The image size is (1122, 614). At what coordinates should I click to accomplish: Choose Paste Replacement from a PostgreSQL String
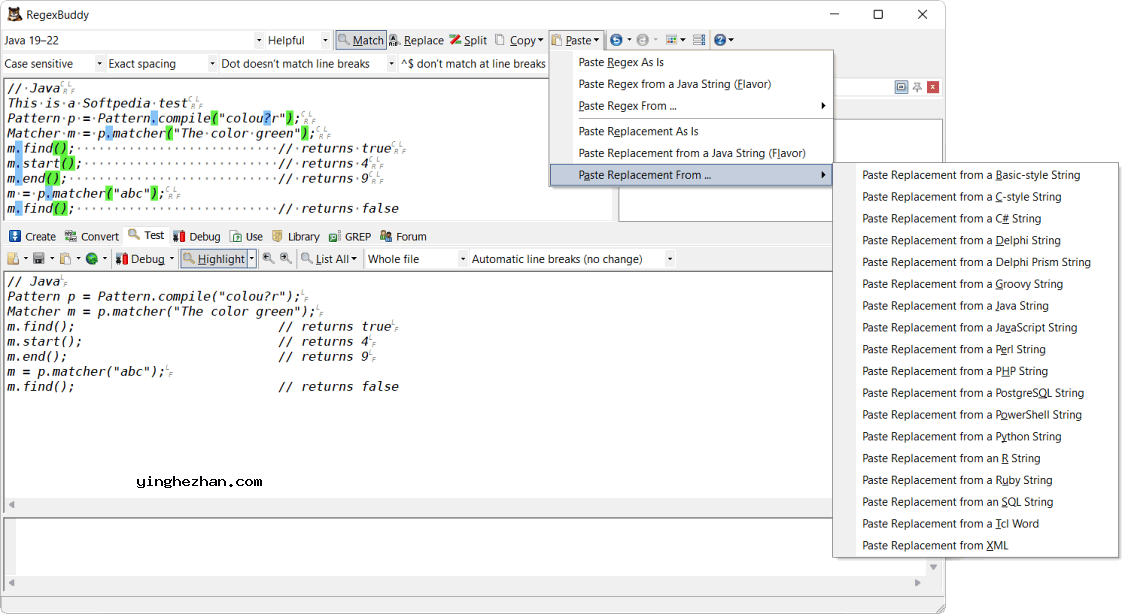[973, 393]
